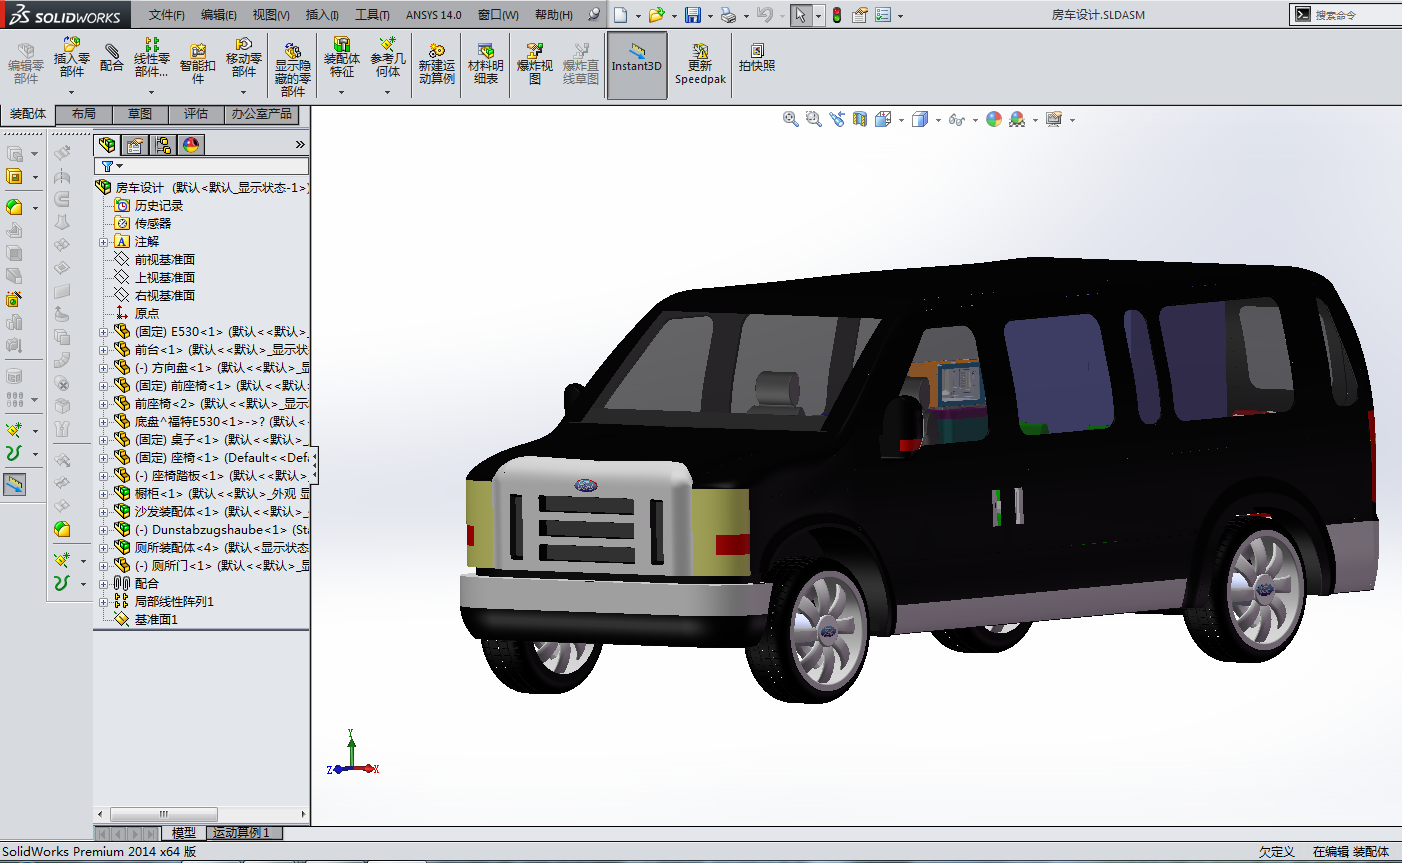Click the Previous View icon
This screenshot has height=863, width=1402.
point(837,119)
